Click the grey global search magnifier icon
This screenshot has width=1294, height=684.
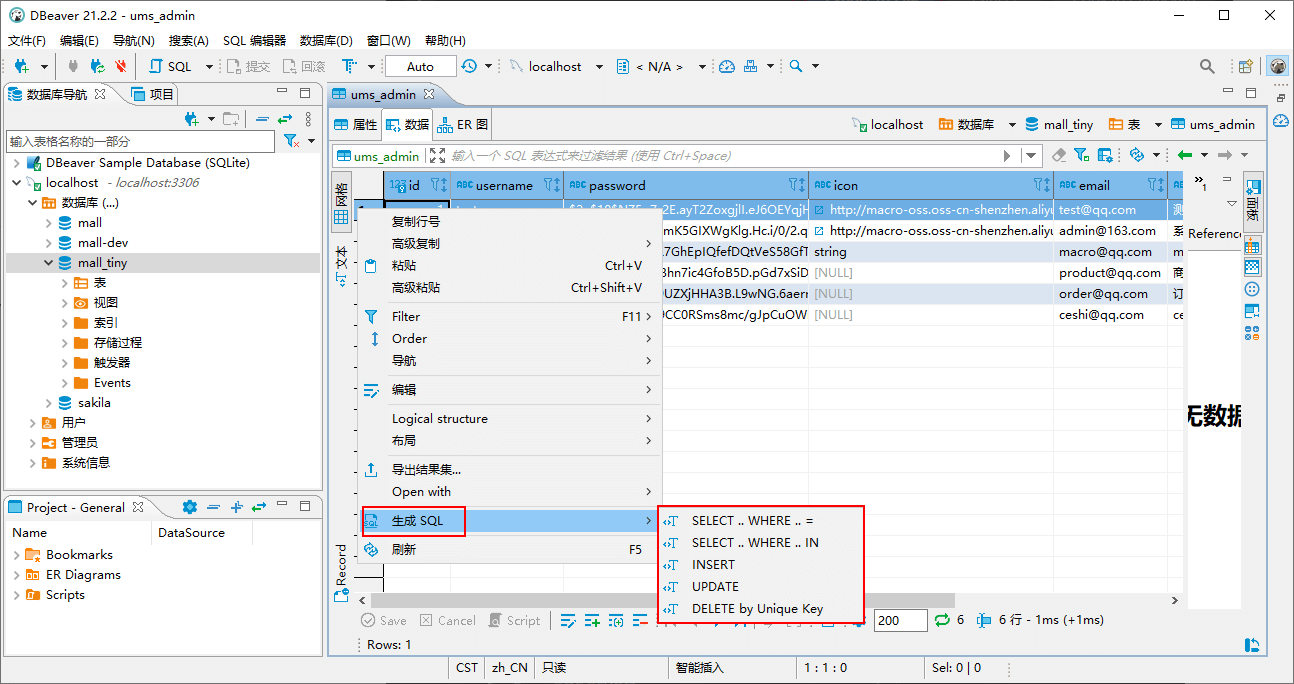[x=1208, y=67]
